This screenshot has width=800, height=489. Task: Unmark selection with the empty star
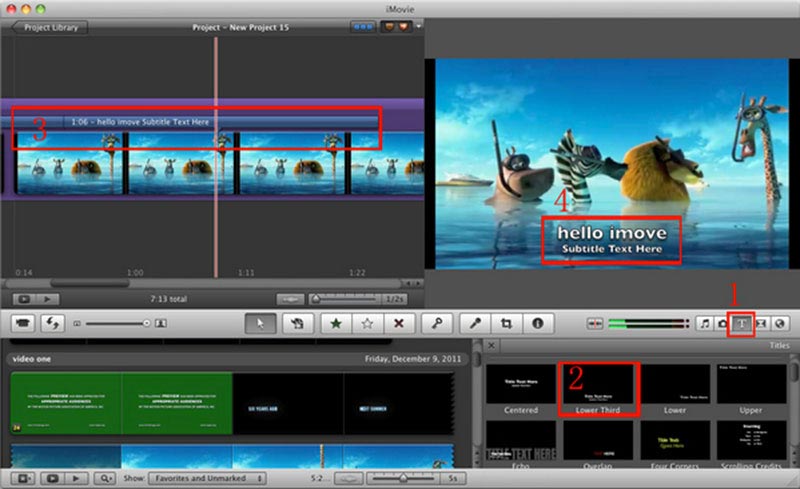coord(367,324)
